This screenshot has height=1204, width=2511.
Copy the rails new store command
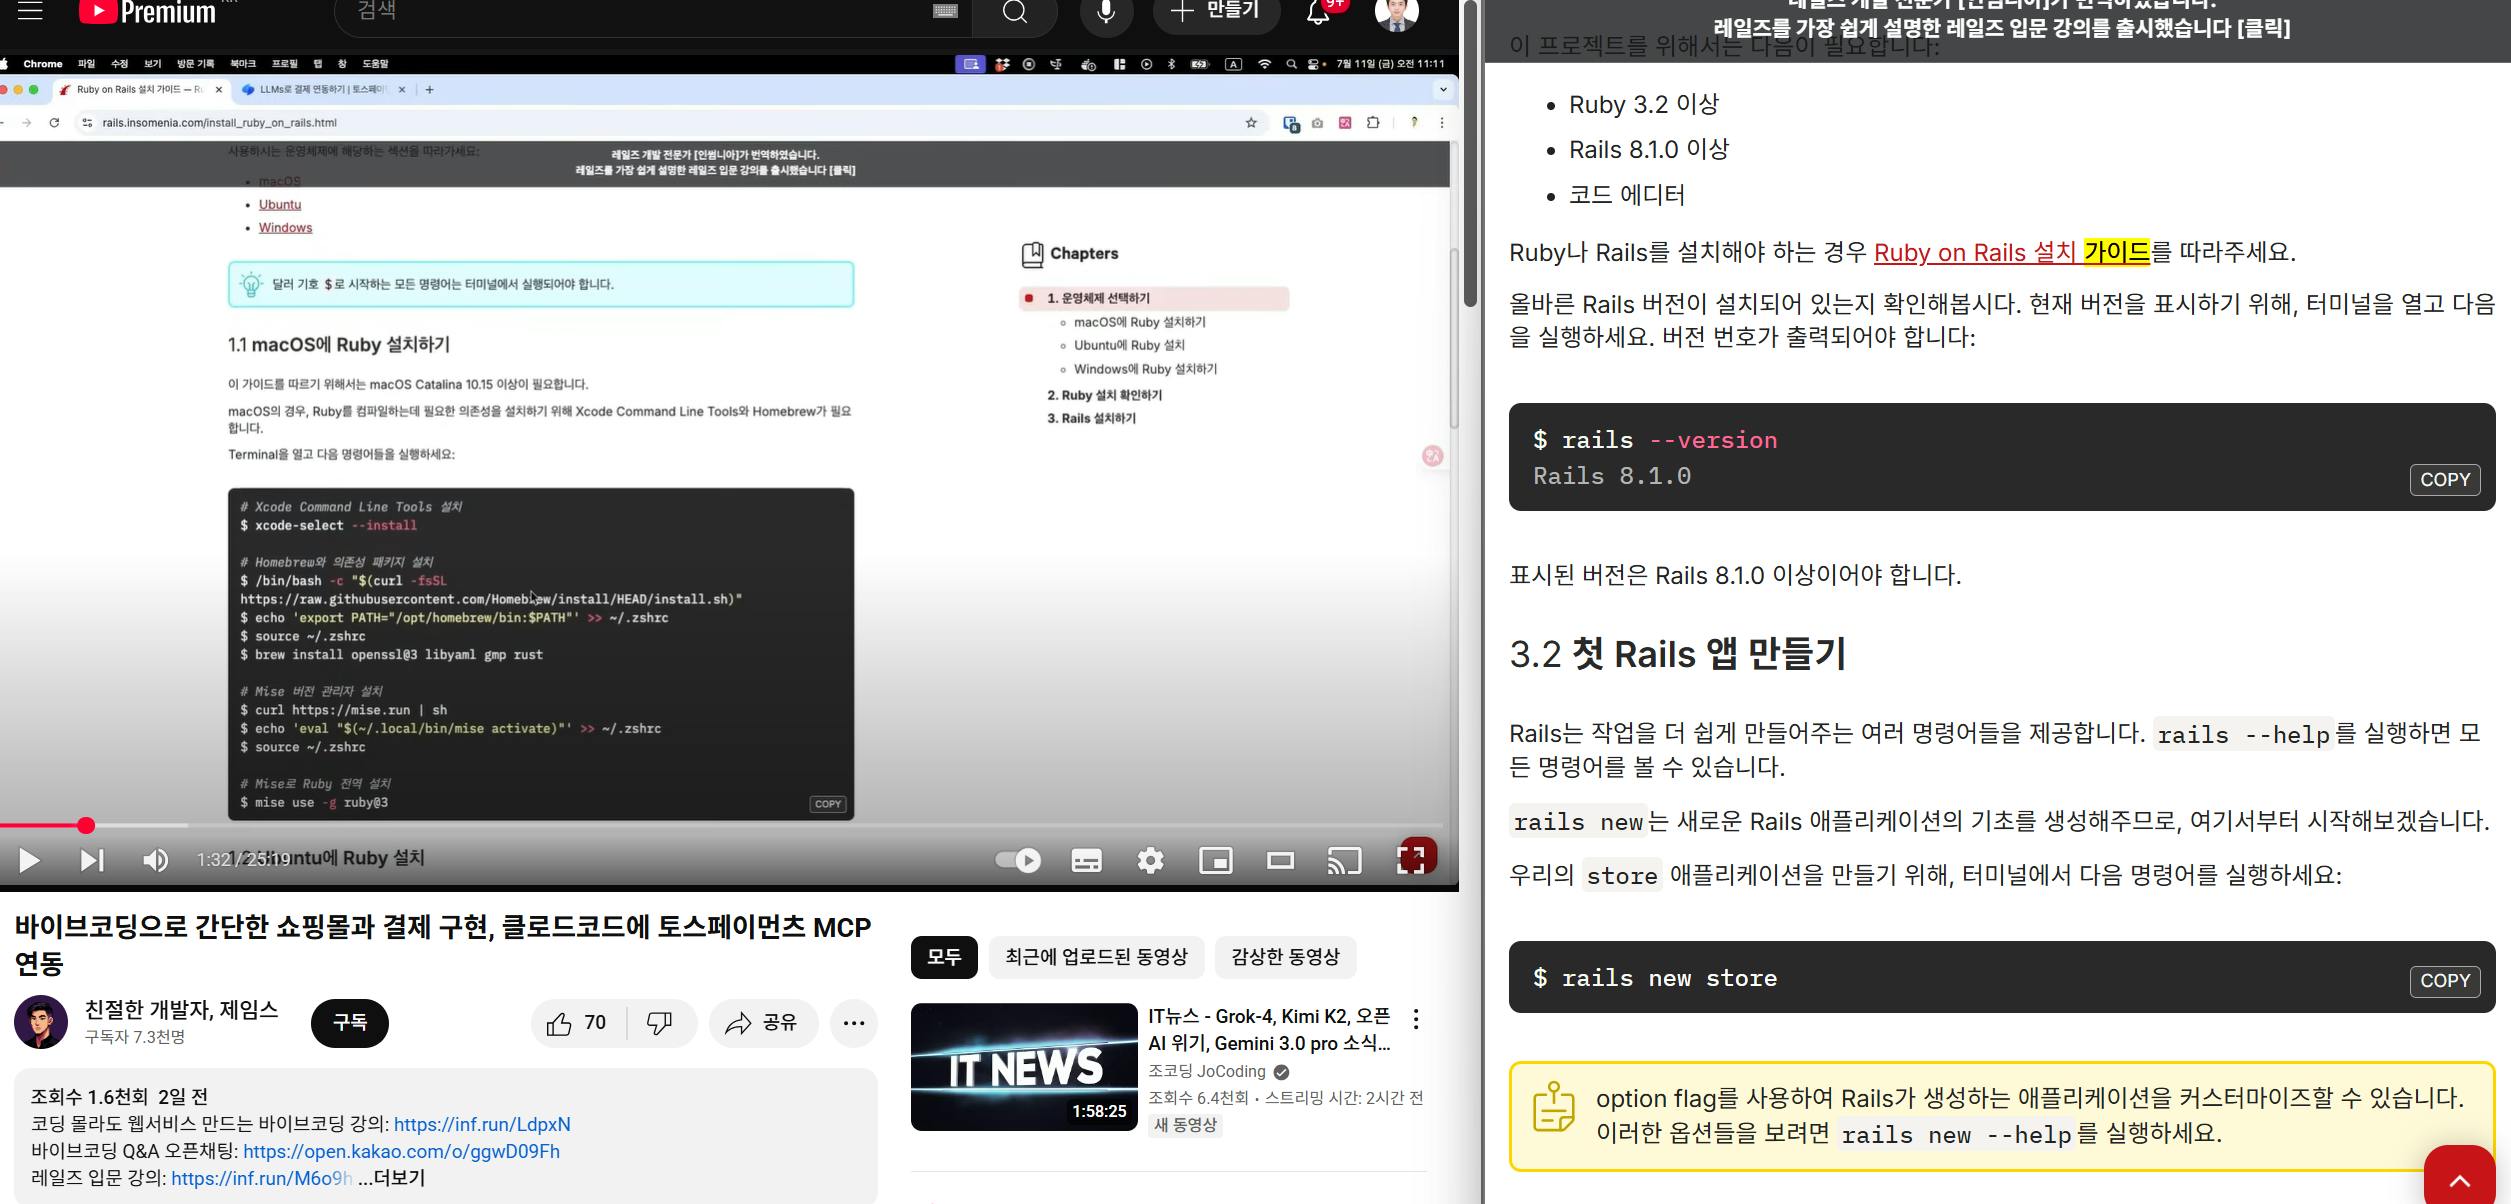coord(2445,981)
